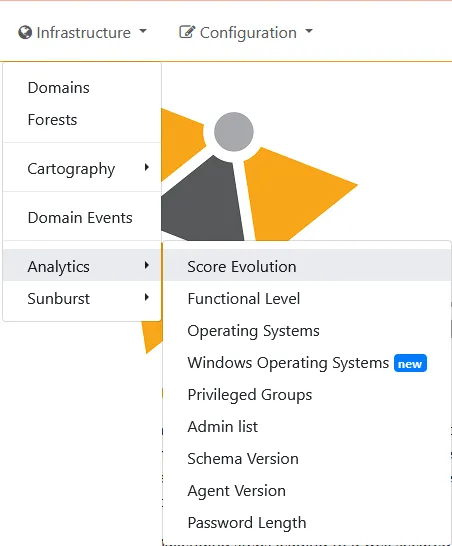
Task: Expand the Sunburst submenu arrow
Action: 147,297
